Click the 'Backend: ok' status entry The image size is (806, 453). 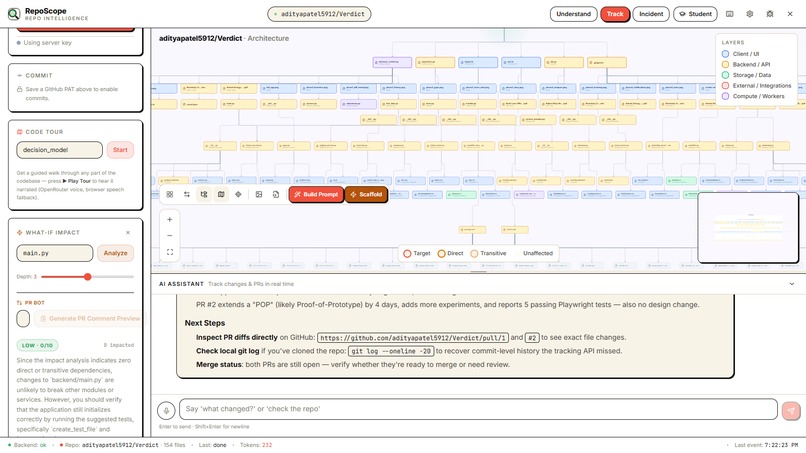tap(27, 445)
